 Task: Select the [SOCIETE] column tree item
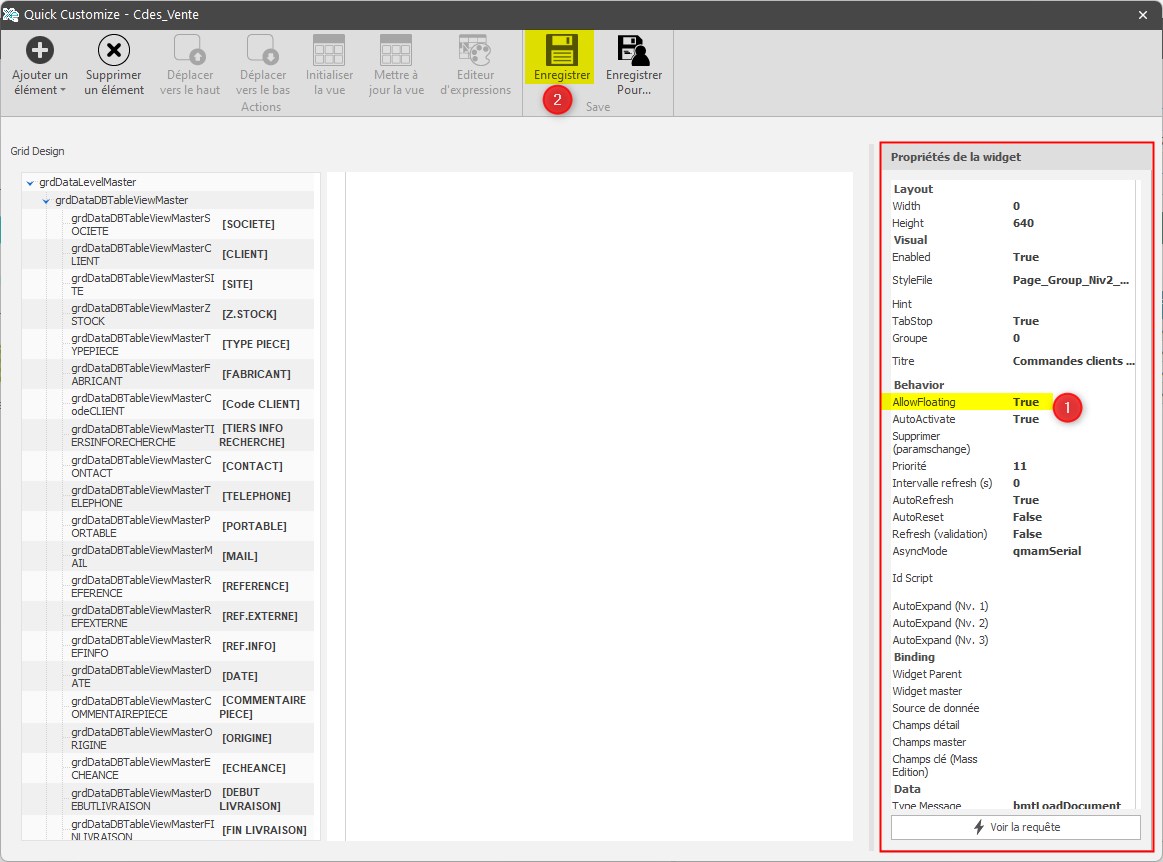tap(248, 224)
